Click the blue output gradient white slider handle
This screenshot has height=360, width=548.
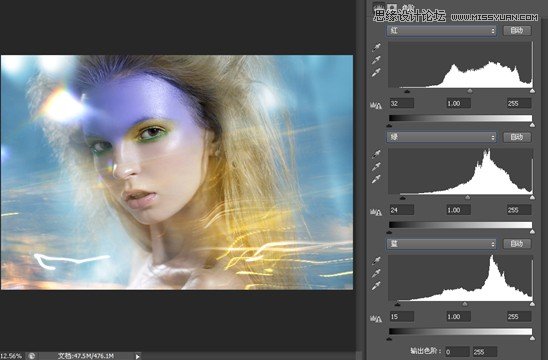point(532,338)
